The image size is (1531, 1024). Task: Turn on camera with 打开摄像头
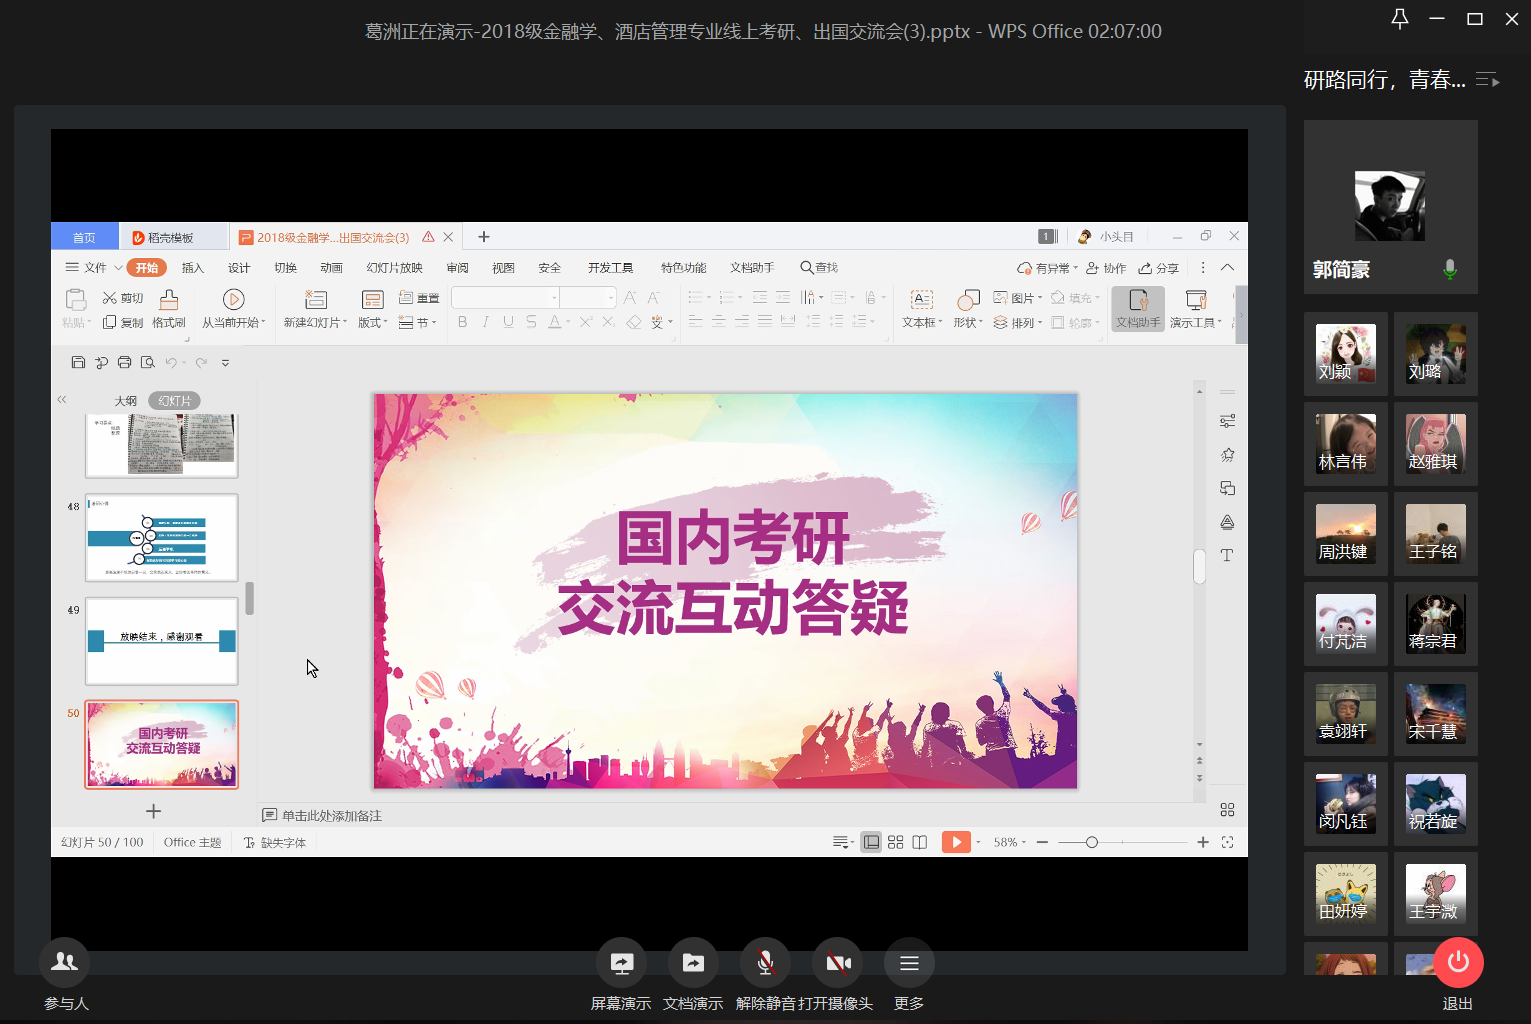click(x=838, y=963)
